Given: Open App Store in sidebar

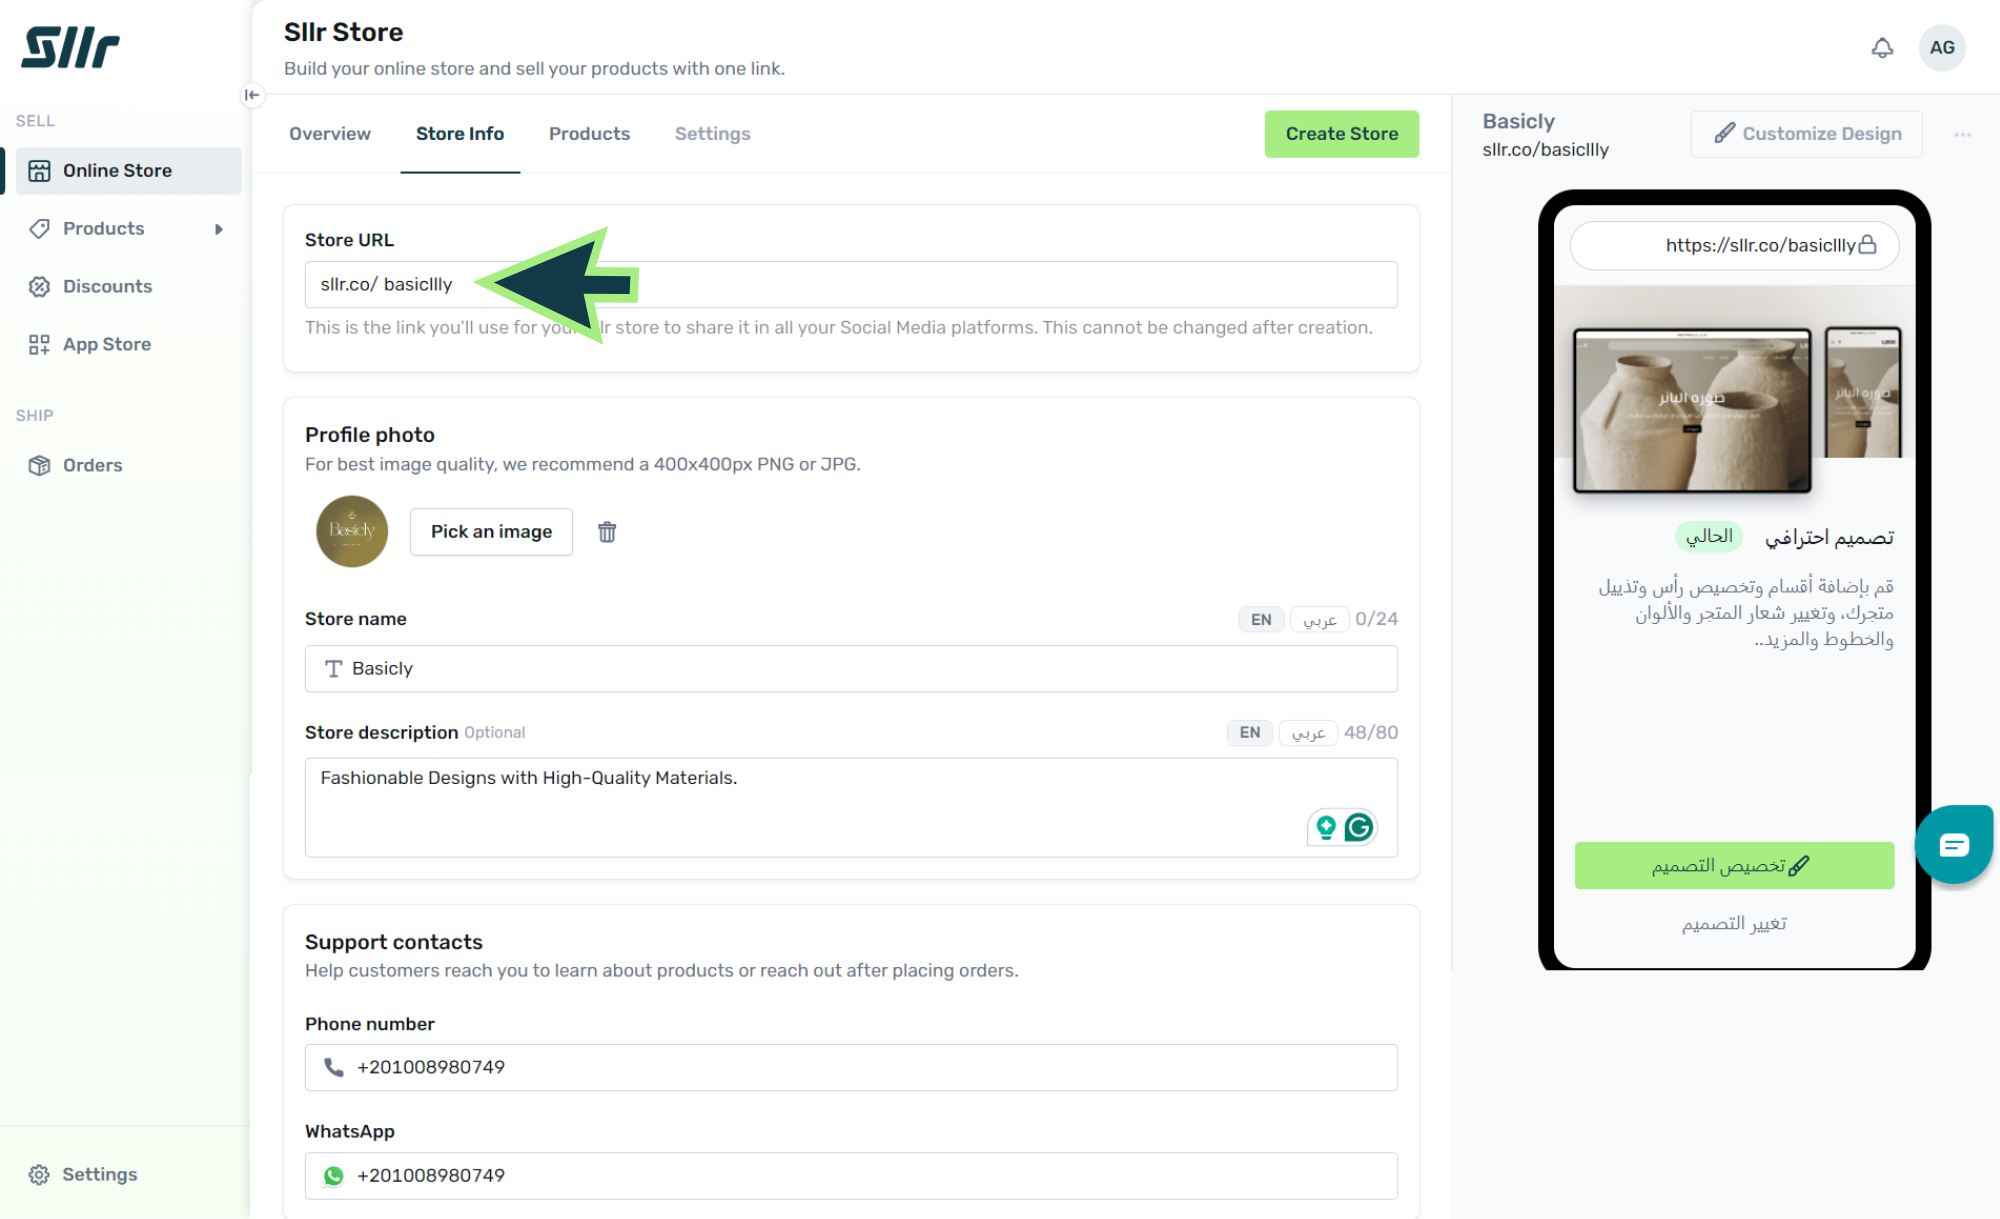Looking at the screenshot, I should coord(106,344).
